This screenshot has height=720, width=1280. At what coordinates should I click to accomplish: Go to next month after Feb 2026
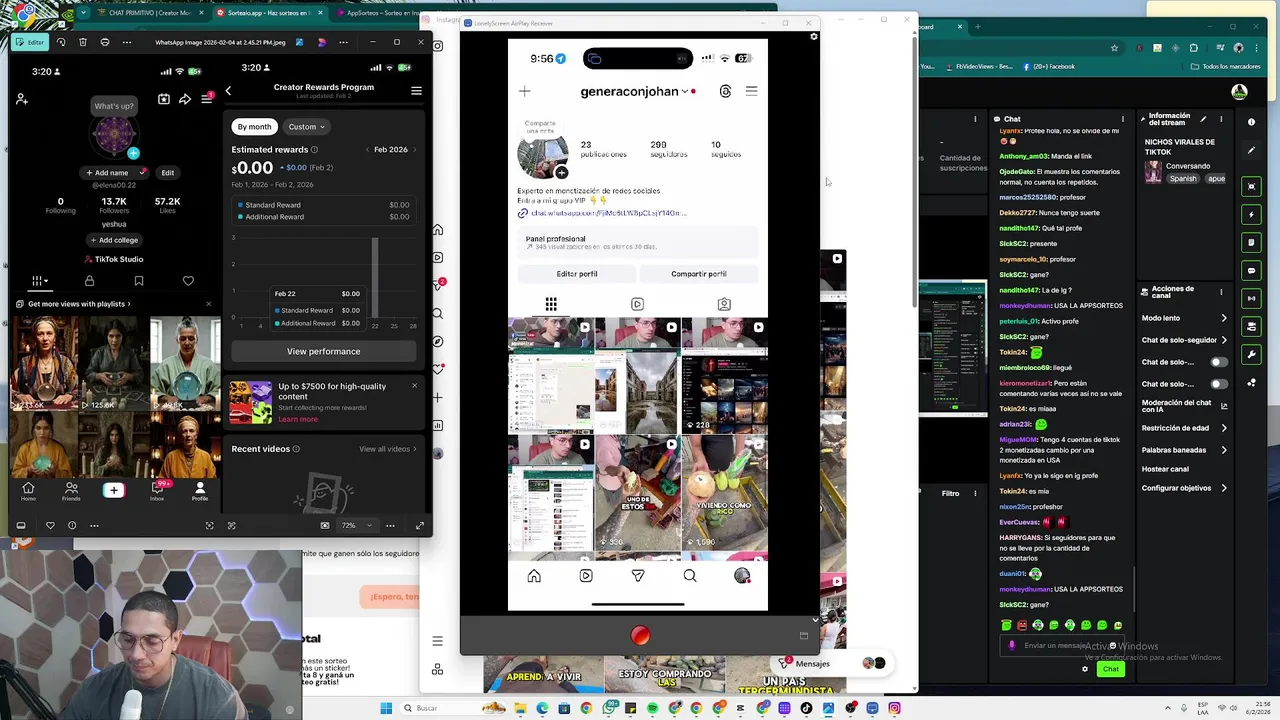415,150
